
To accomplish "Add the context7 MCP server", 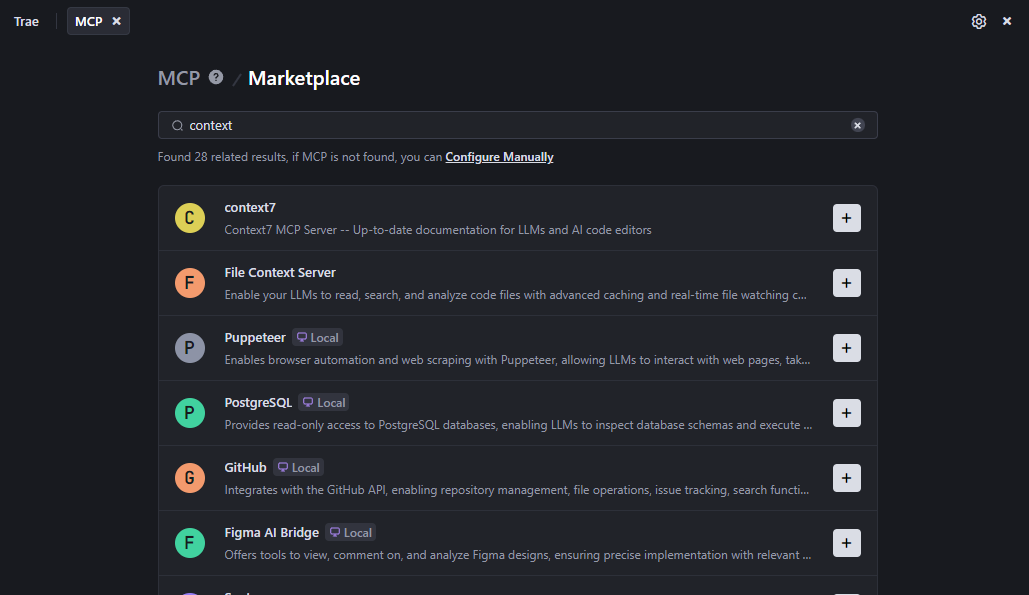I will 846,217.
